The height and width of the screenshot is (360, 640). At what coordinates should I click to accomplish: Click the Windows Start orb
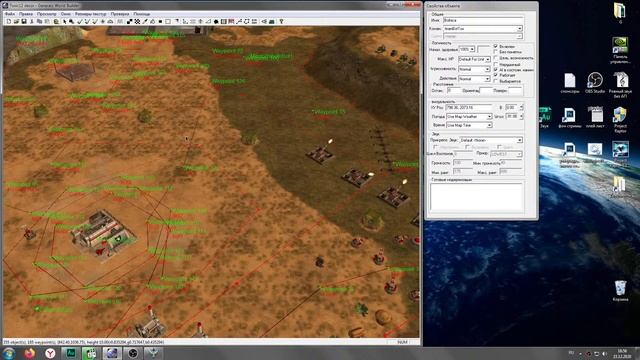pyautogui.click(x=9, y=353)
